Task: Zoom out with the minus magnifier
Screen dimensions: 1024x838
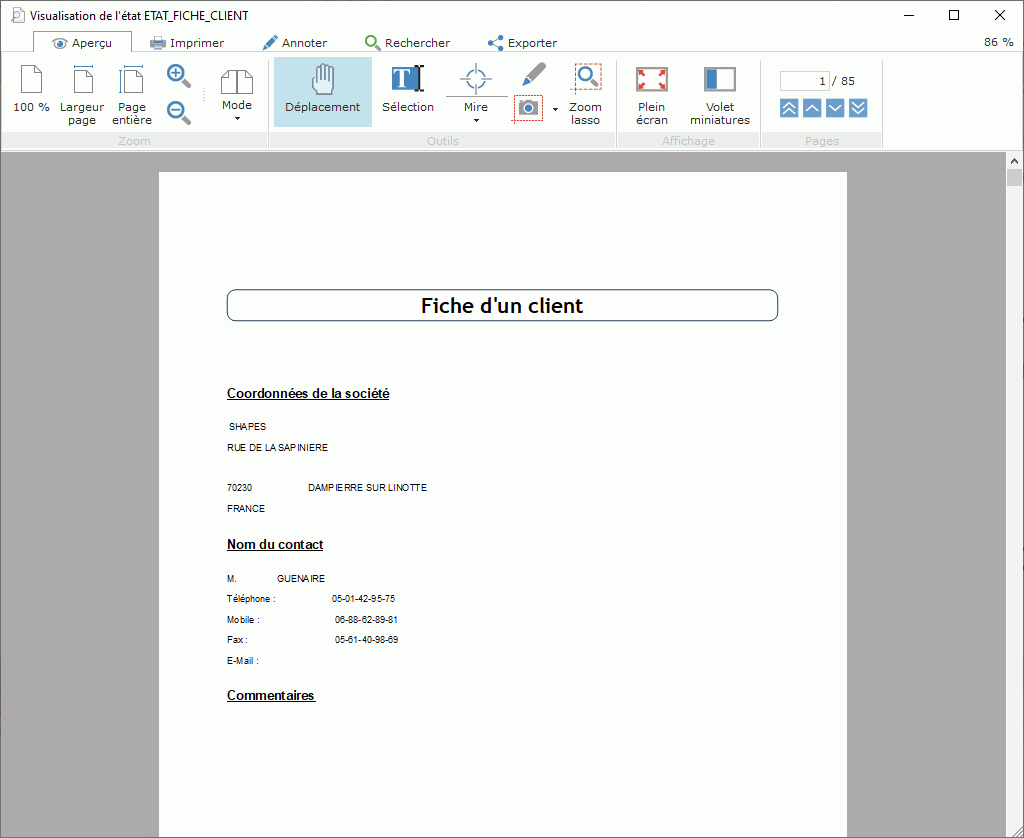Action: (x=179, y=112)
